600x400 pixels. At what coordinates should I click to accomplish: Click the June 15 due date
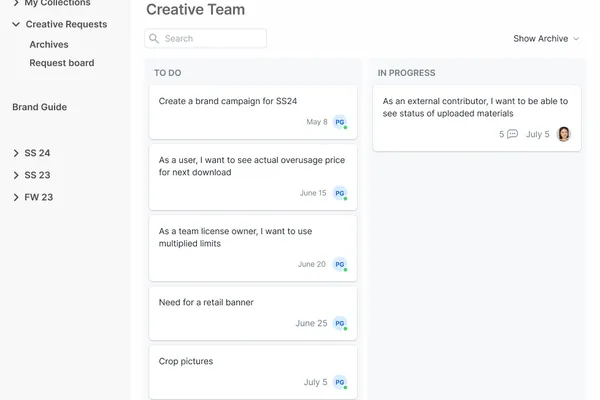coord(313,193)
